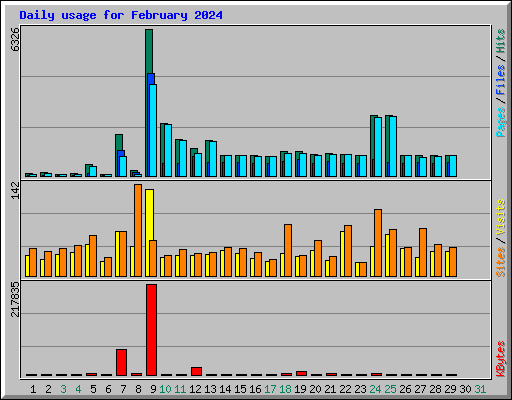
Task: Click the 'Hits' legend label
Action: pyautogui.click(x=501, y=41)
